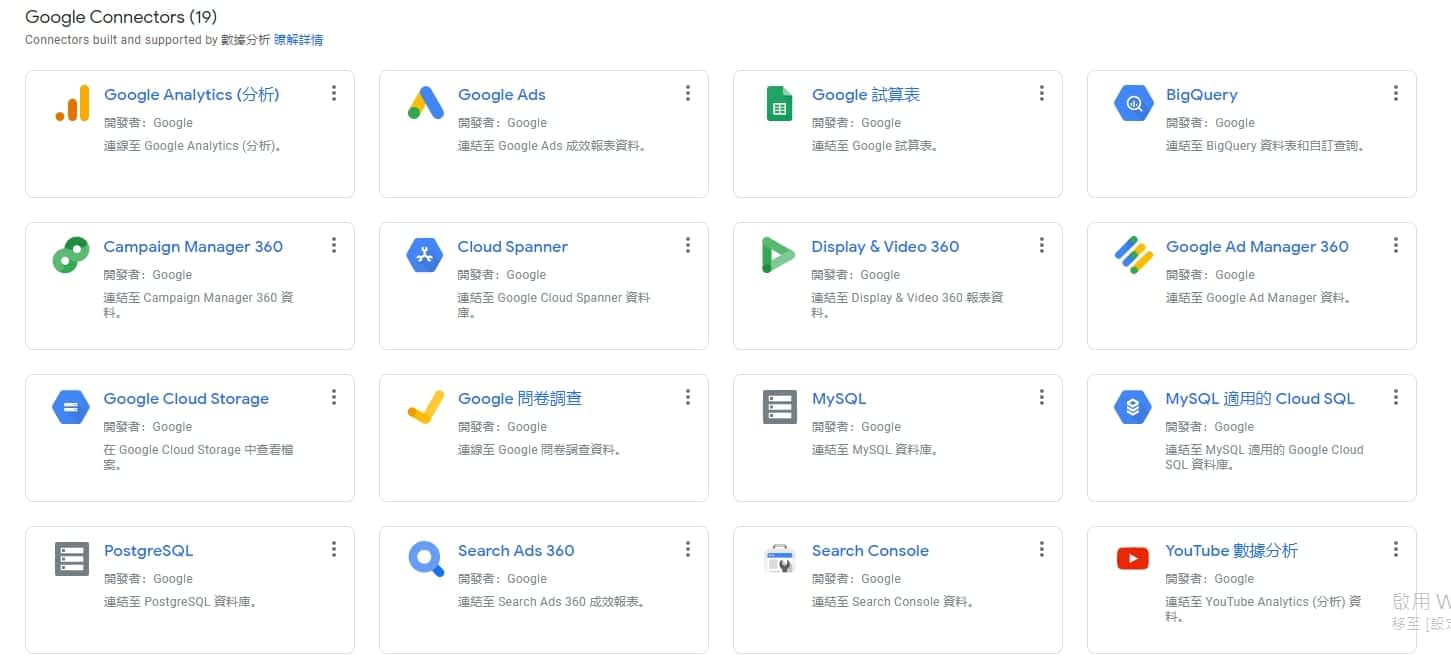Open the three-dot menu for Google 問卷調查

pyautogui.click(x=688, y=397)
